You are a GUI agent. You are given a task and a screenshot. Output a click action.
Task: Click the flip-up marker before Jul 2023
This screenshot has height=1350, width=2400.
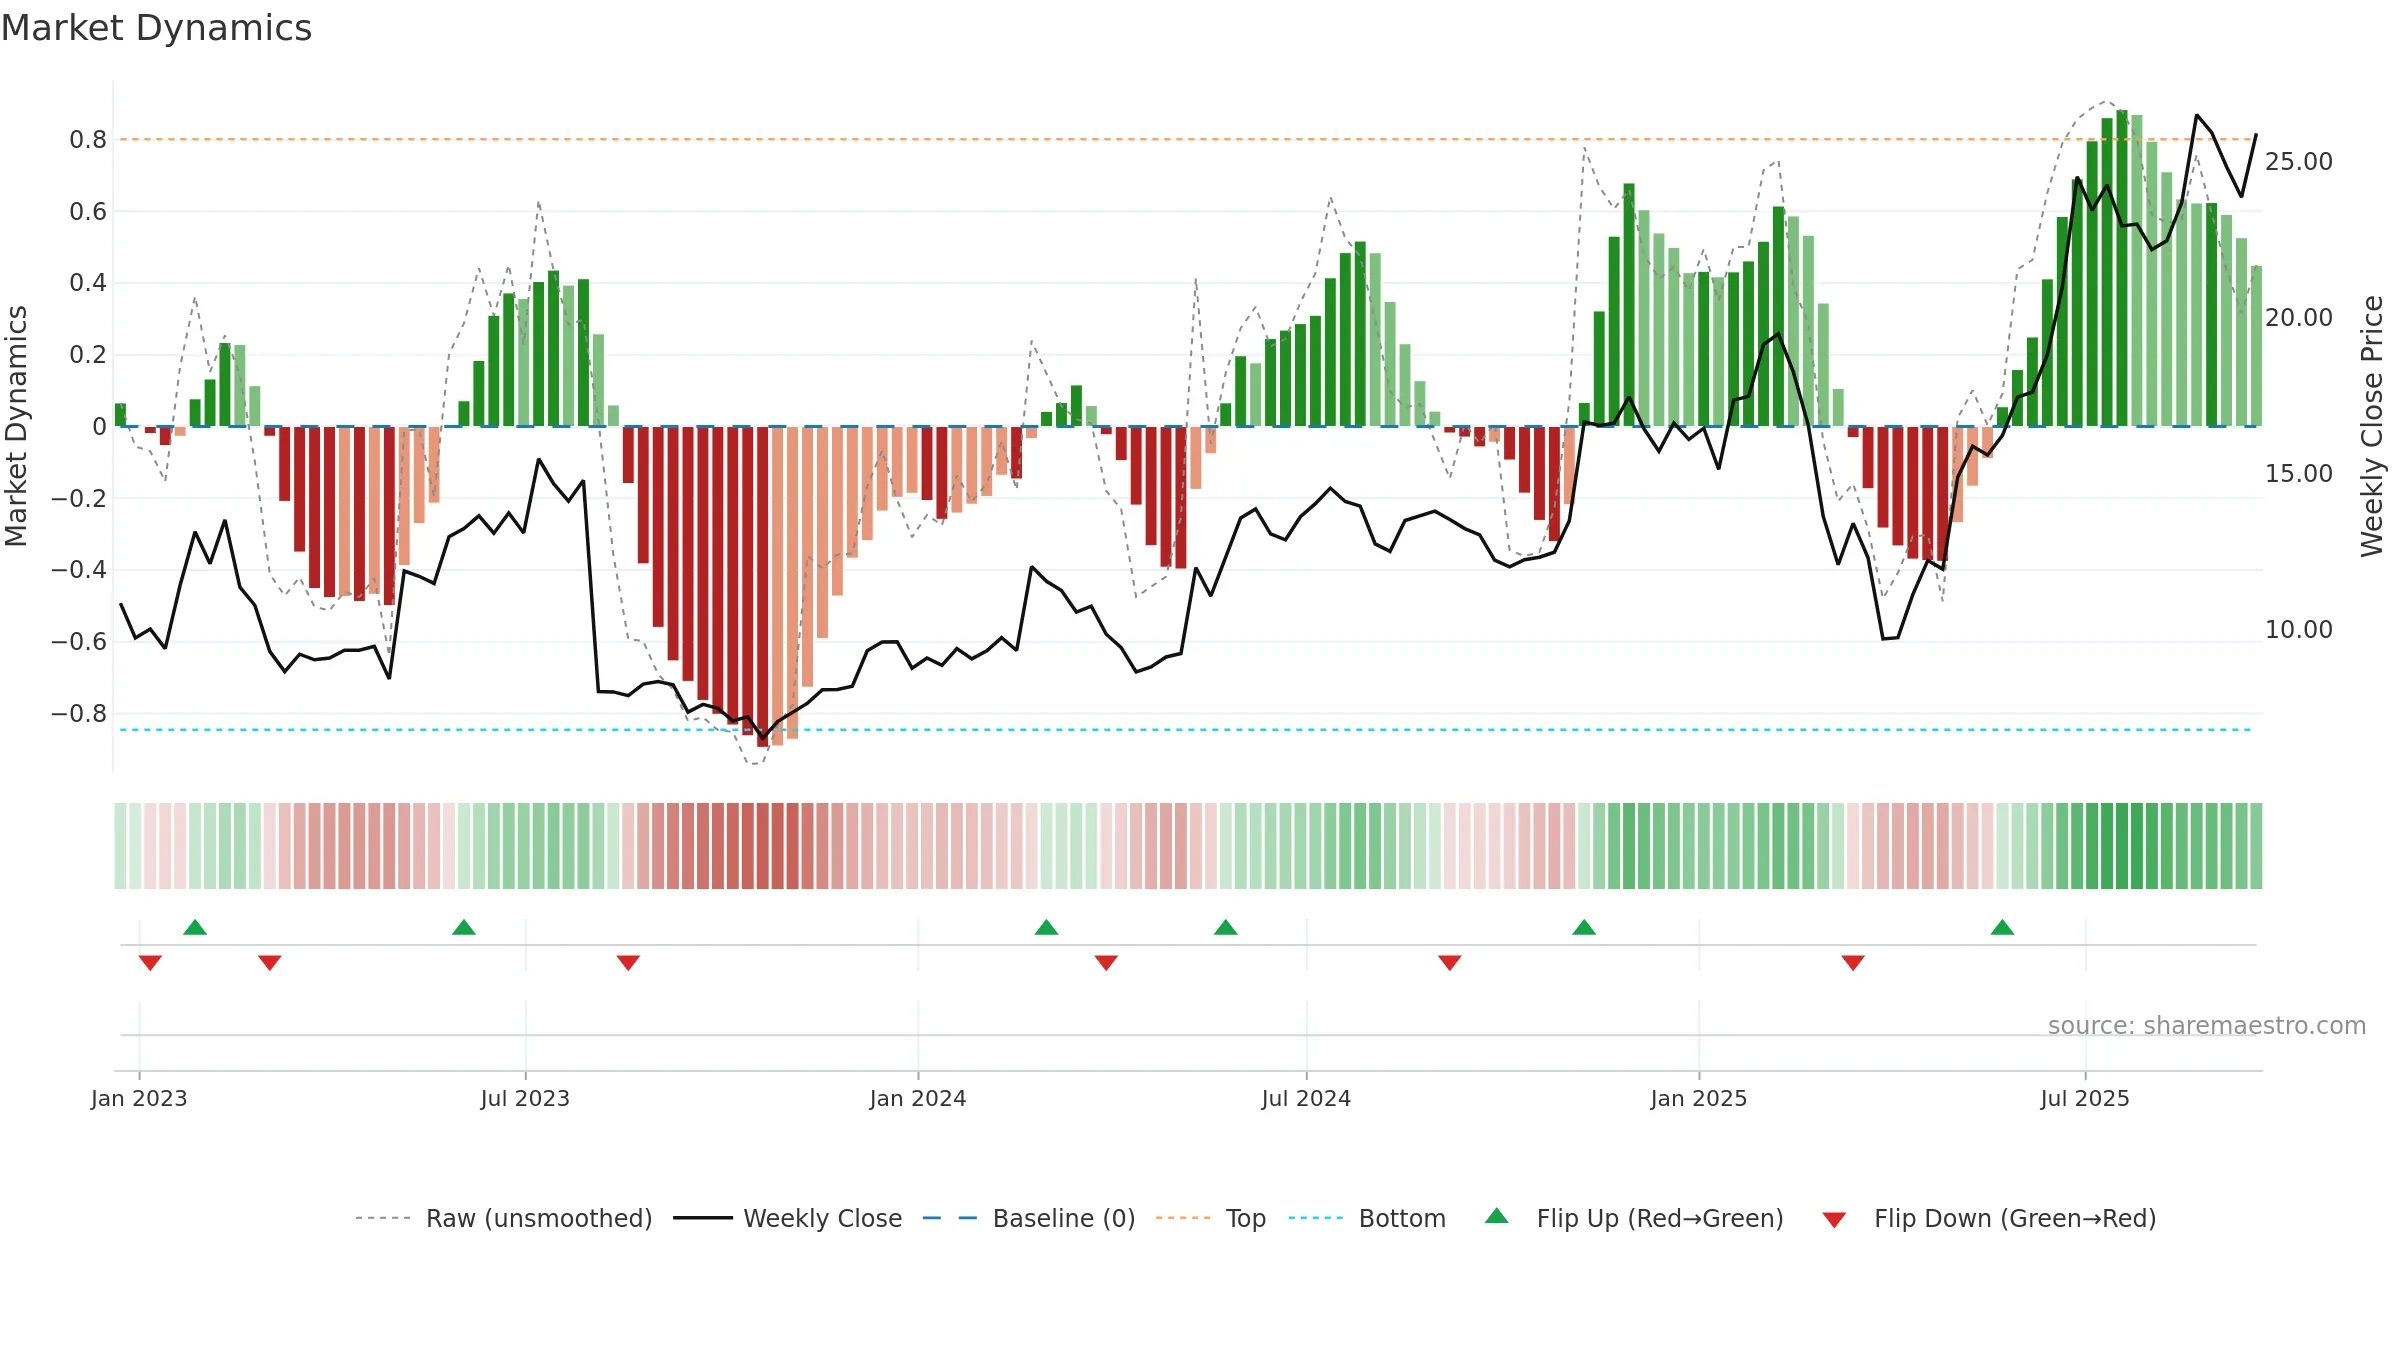(464, 927)
